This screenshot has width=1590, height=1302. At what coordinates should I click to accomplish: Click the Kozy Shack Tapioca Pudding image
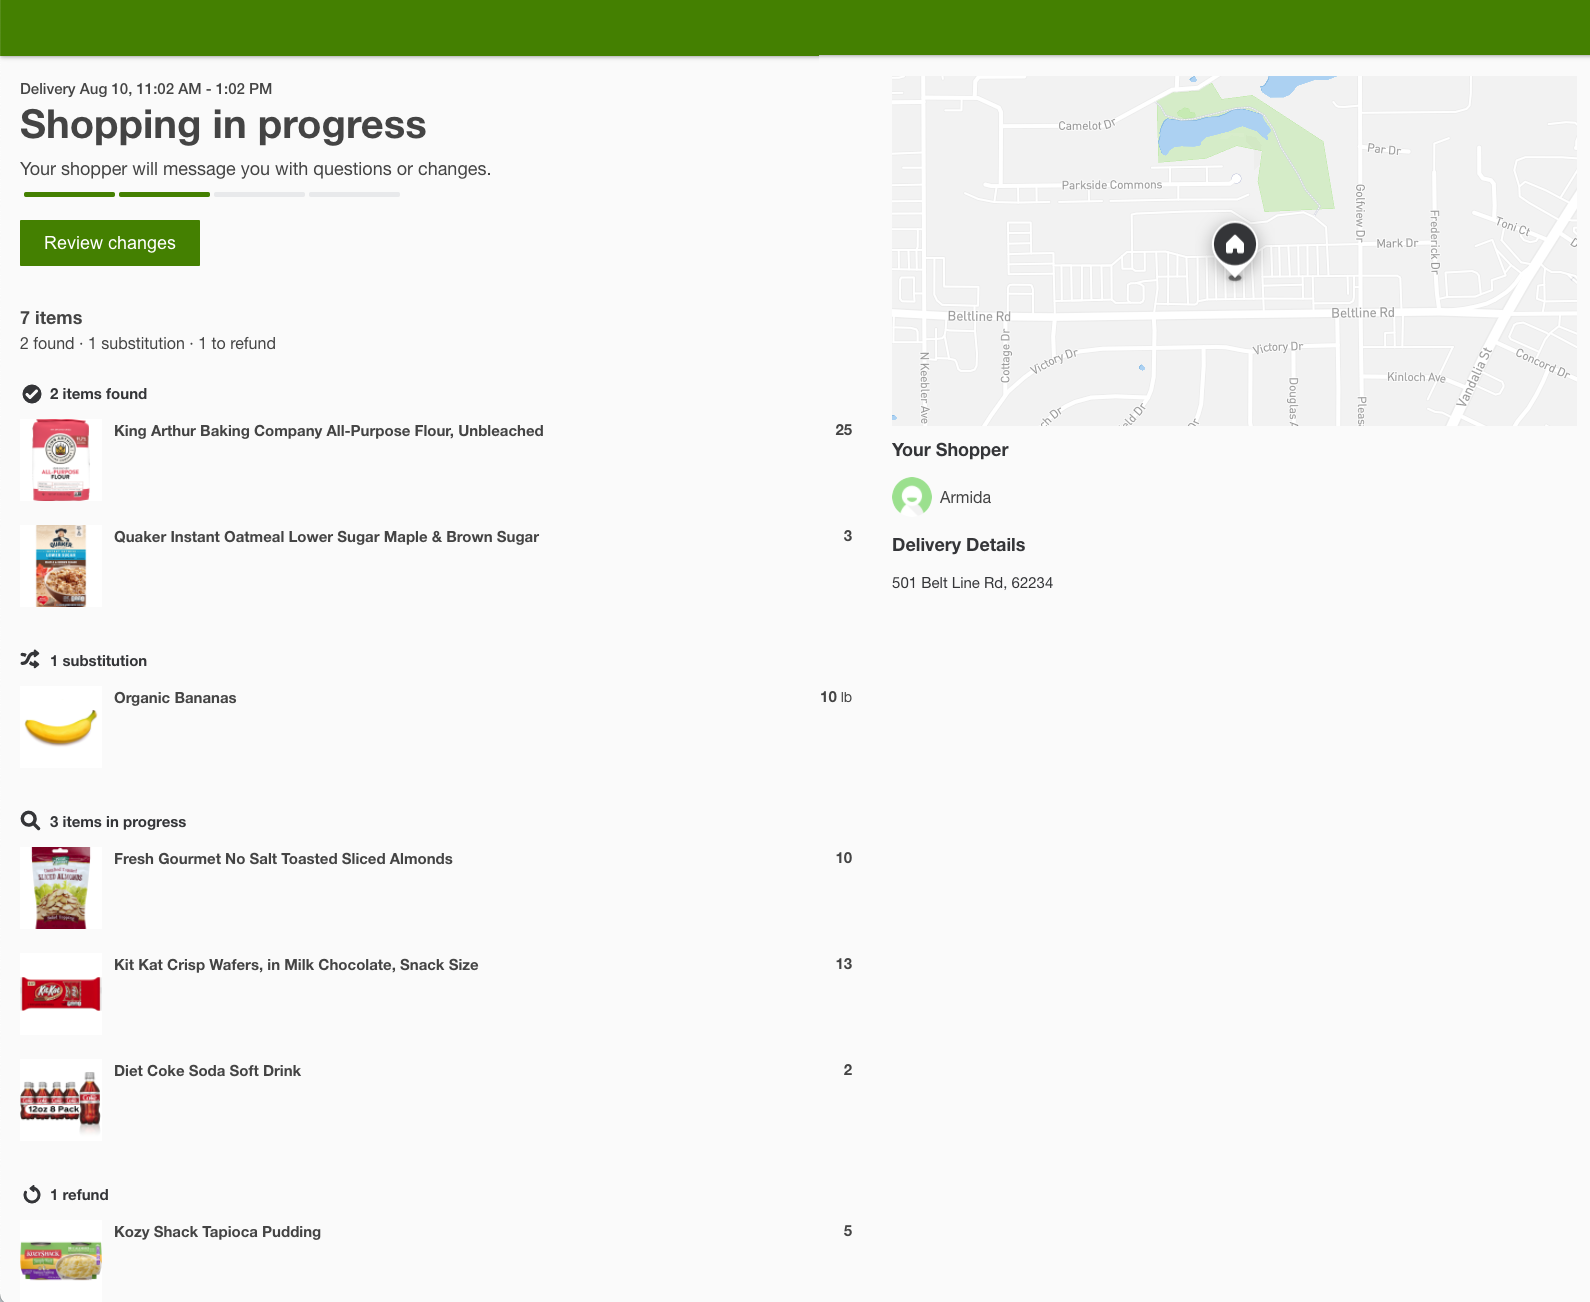pyautogui.click(x=61, y=1260)
